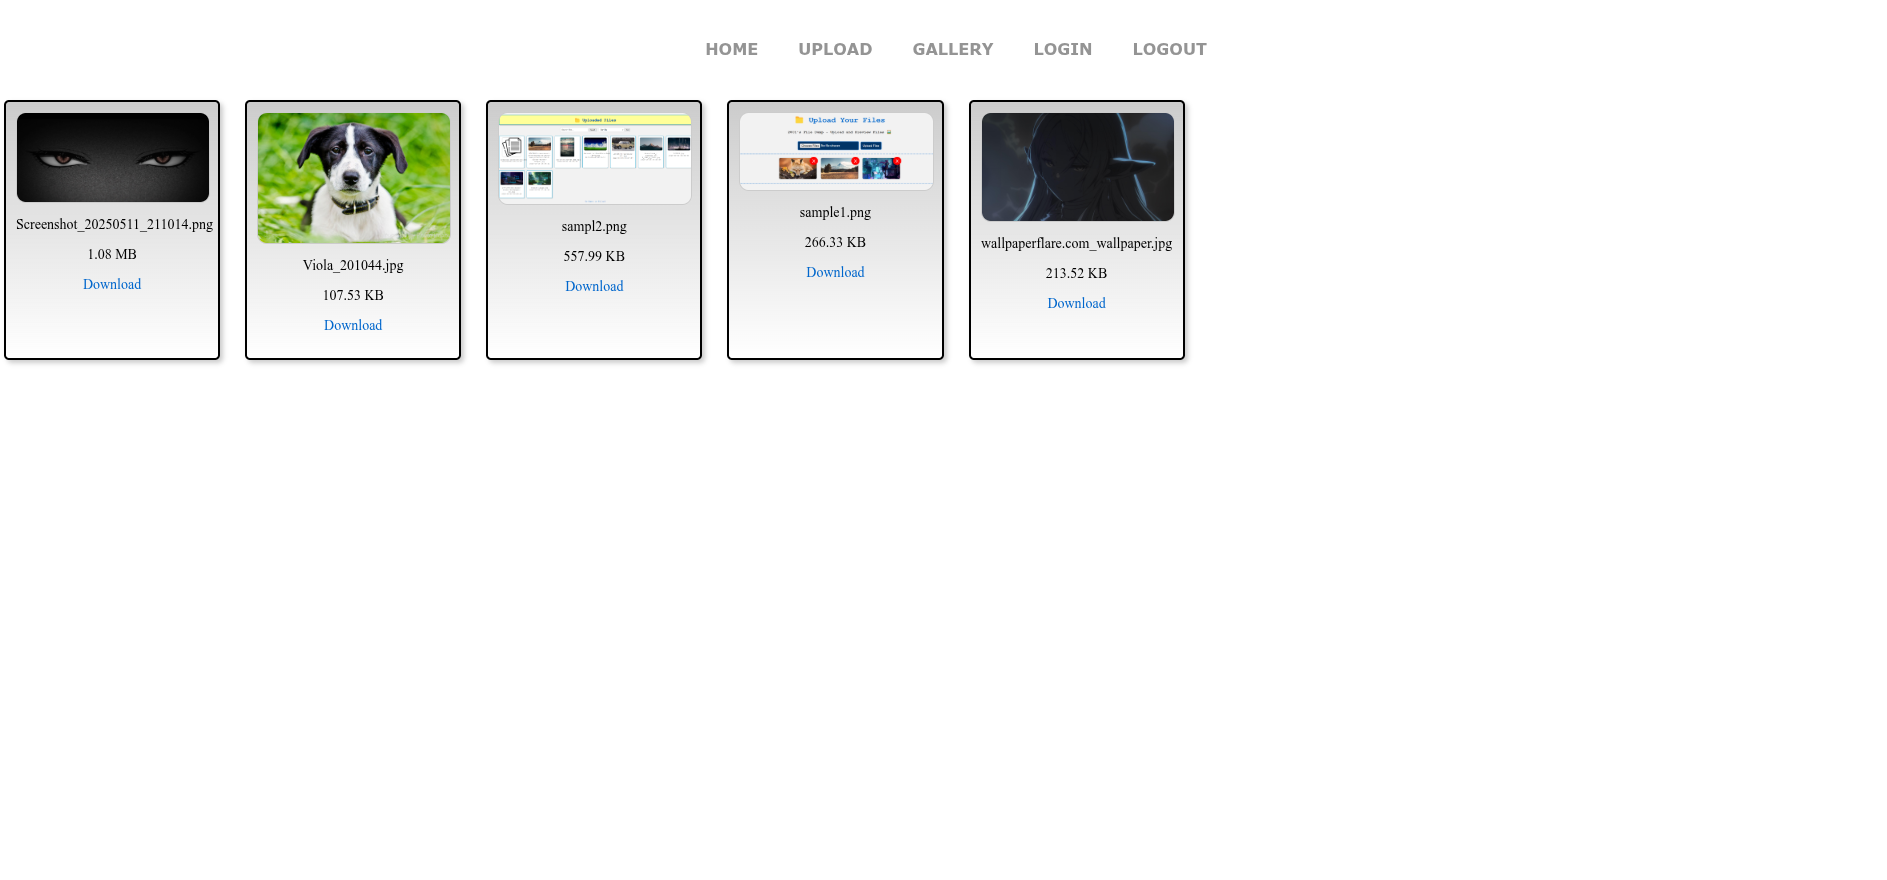Image resolution: width=1887 pixels, height=880 pixels.
Task: Click the anime wallpaper thumbnail
Action: click(x=1077, y=167)
